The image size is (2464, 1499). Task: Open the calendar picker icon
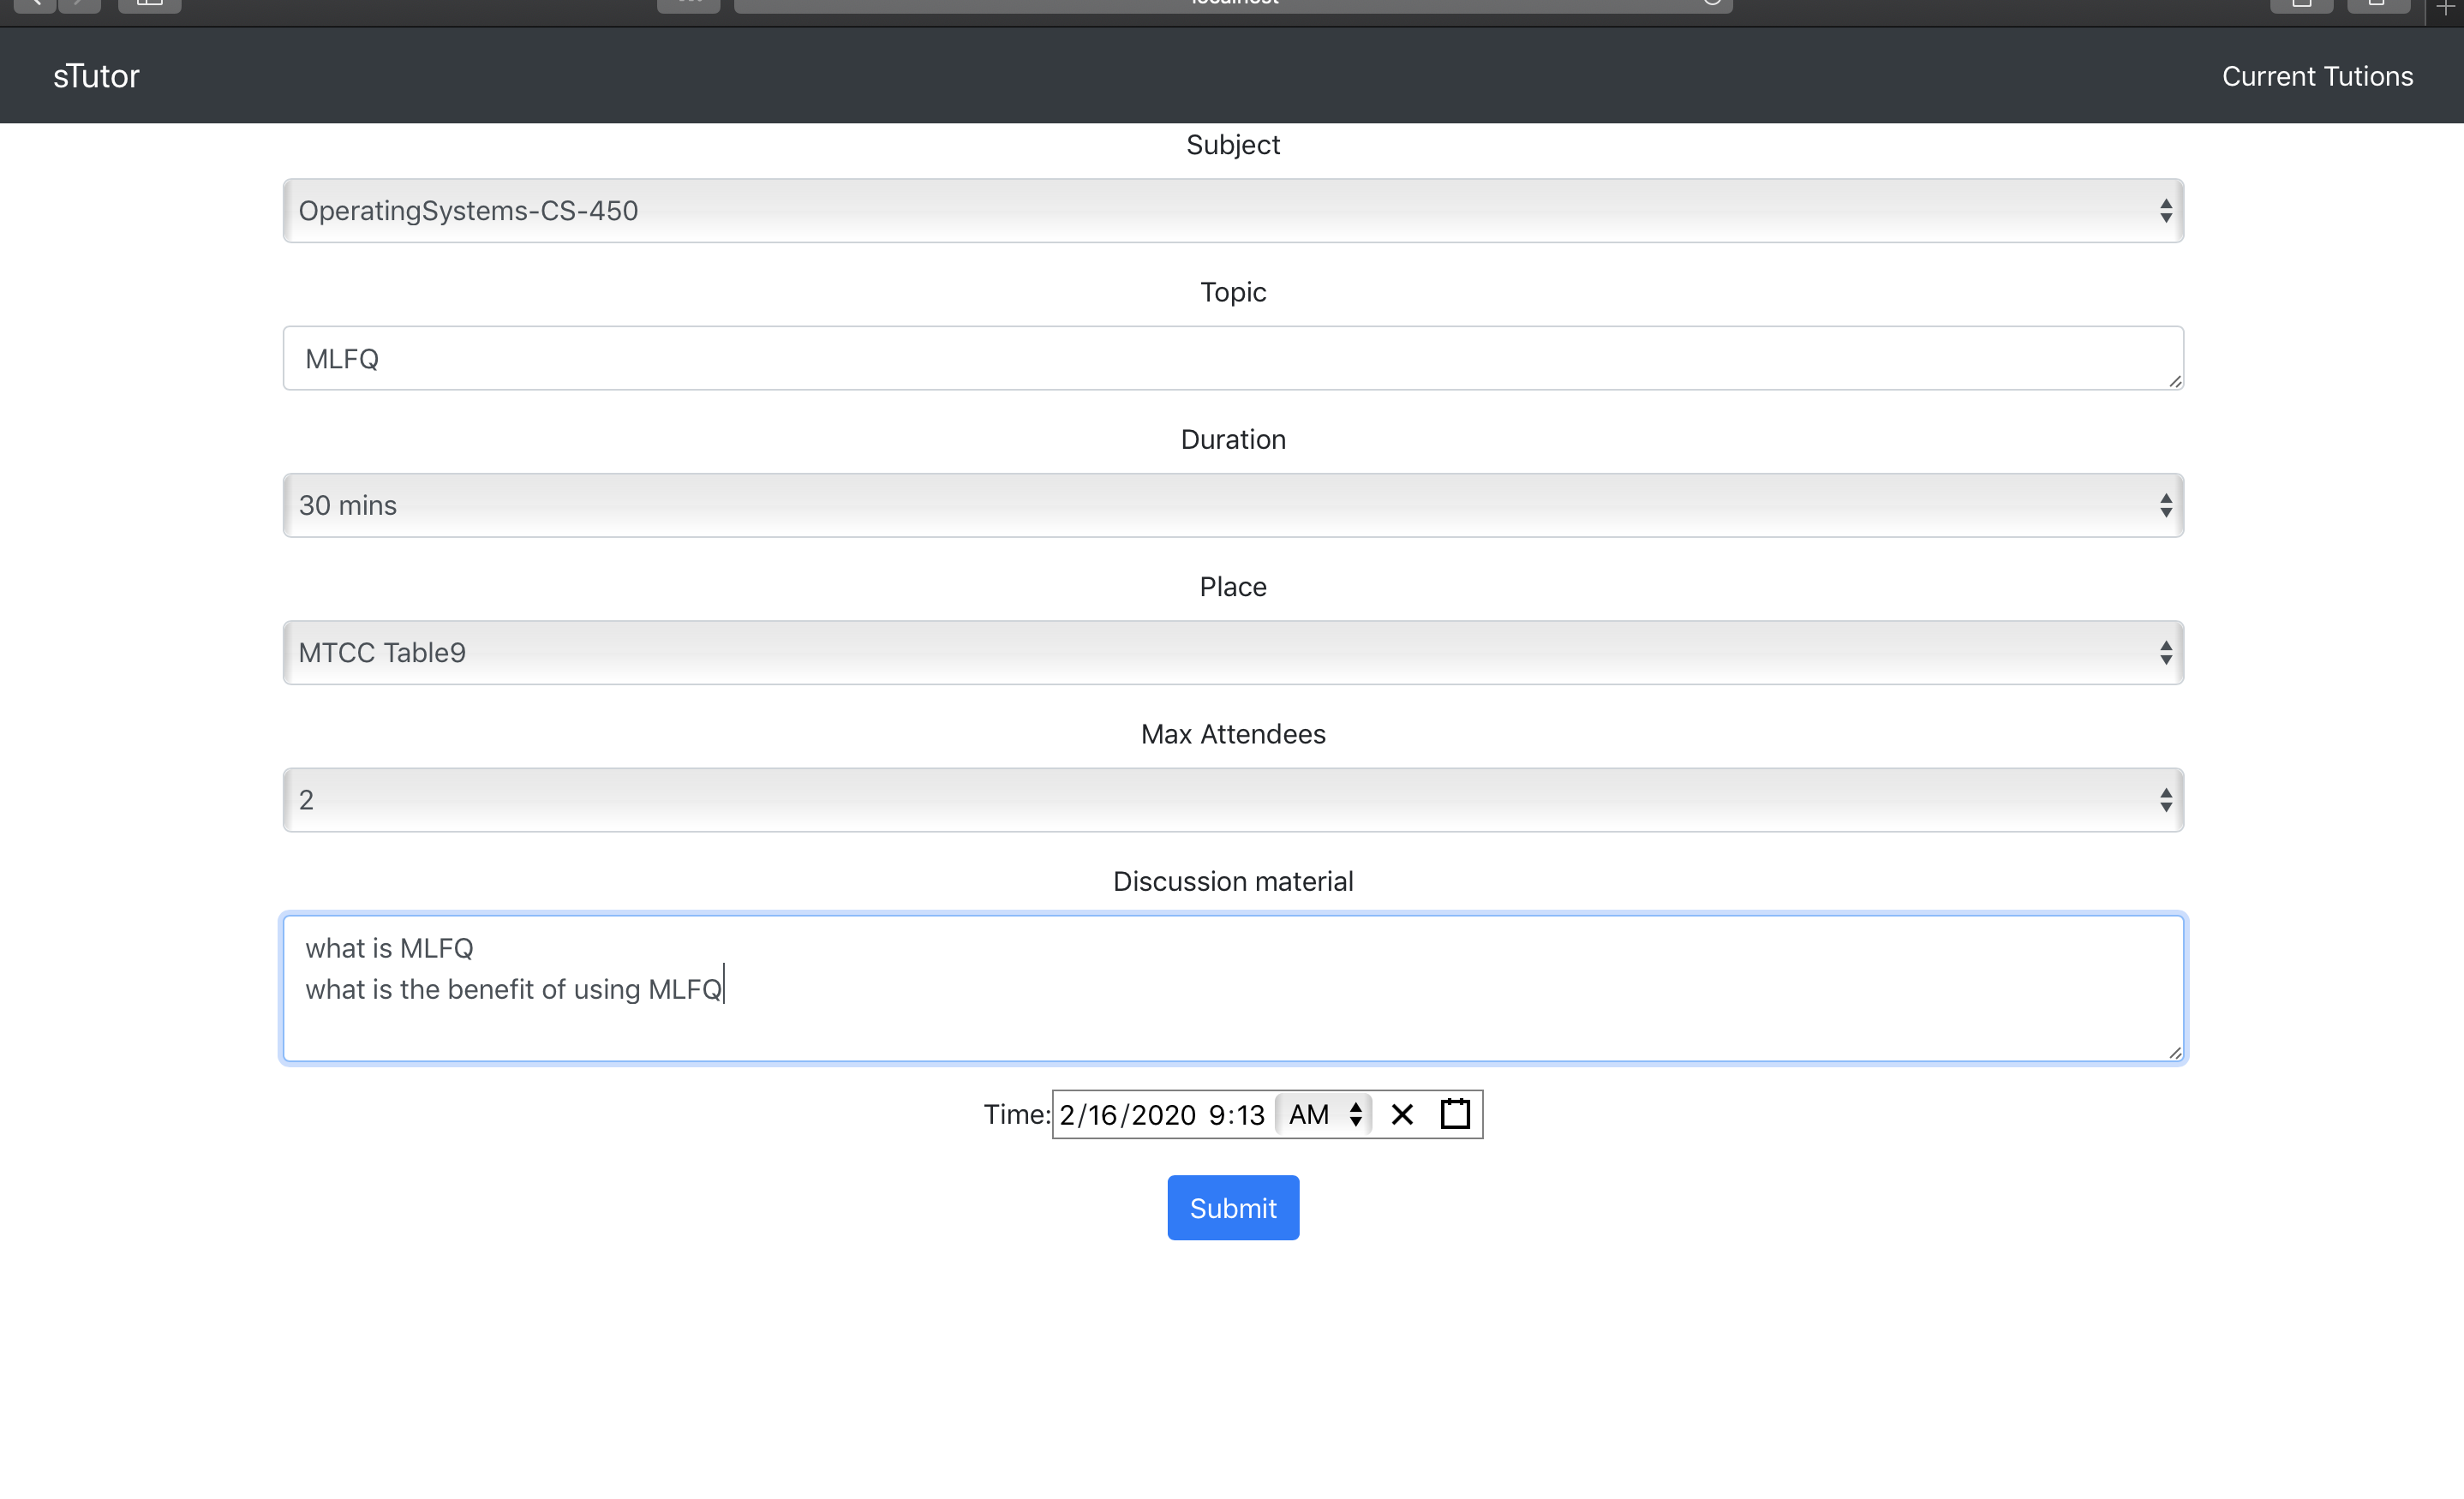(x=1455, y=1114)
